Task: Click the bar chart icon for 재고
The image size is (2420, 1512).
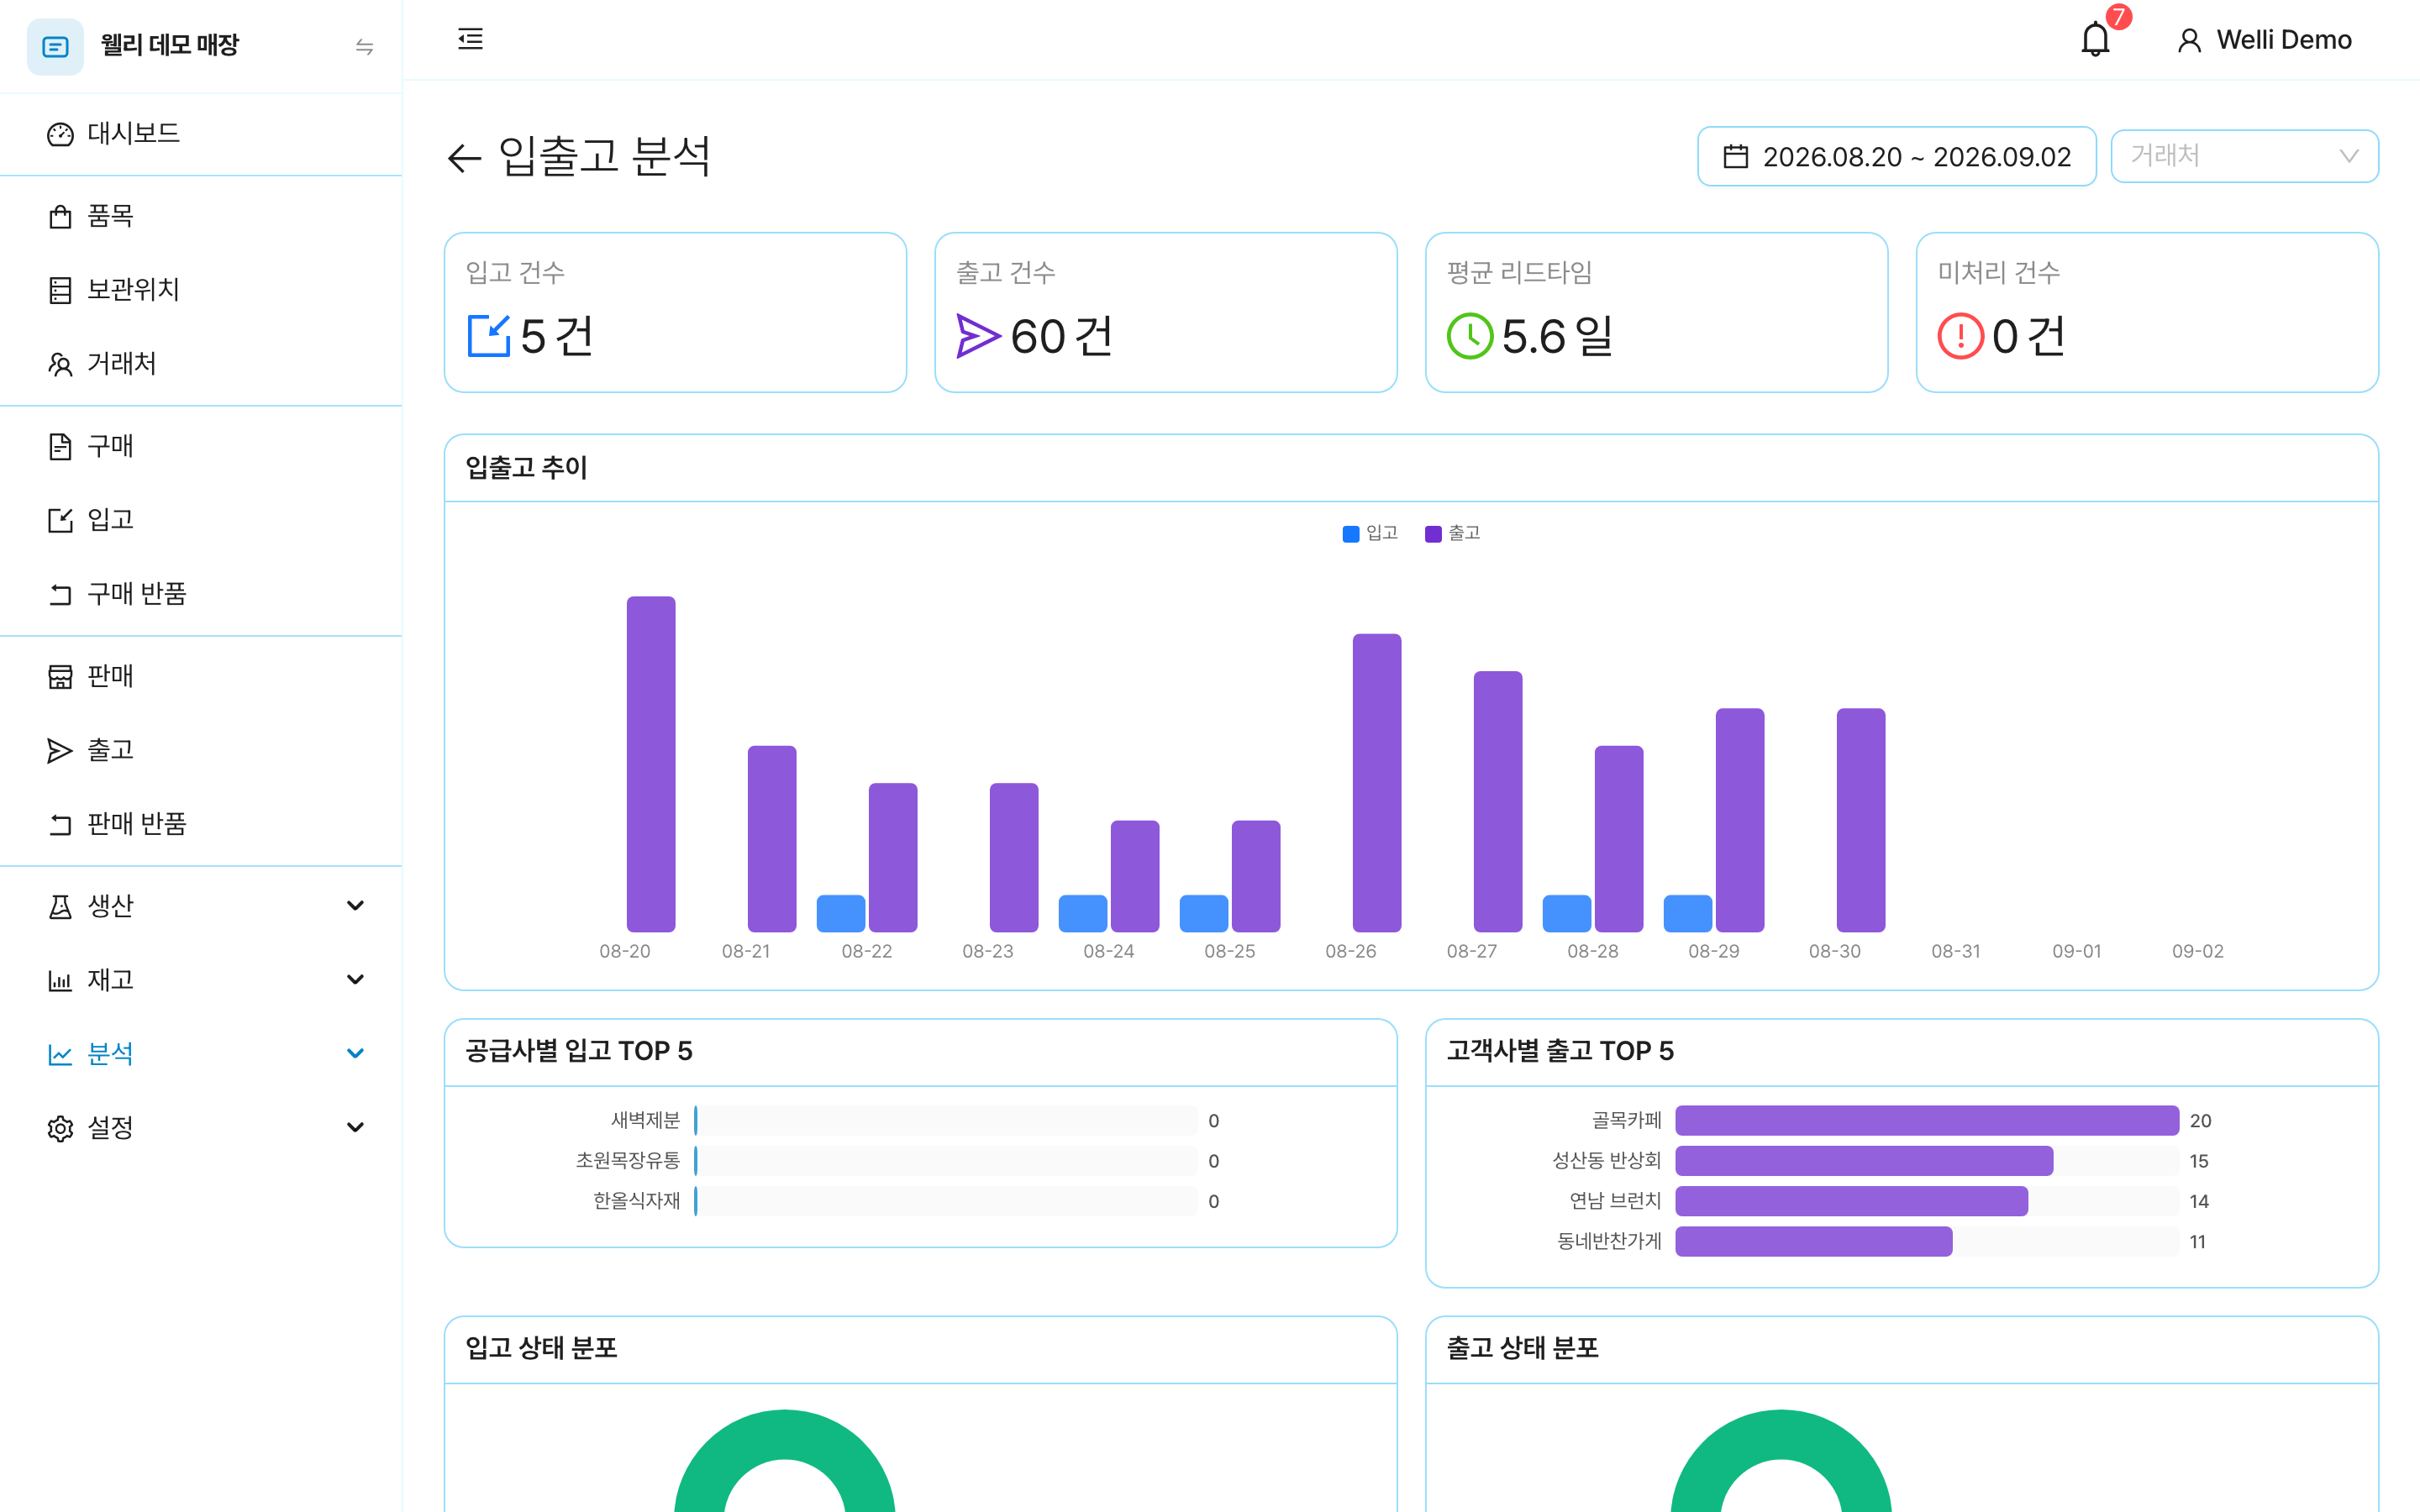Action: [x=60, y=980]
